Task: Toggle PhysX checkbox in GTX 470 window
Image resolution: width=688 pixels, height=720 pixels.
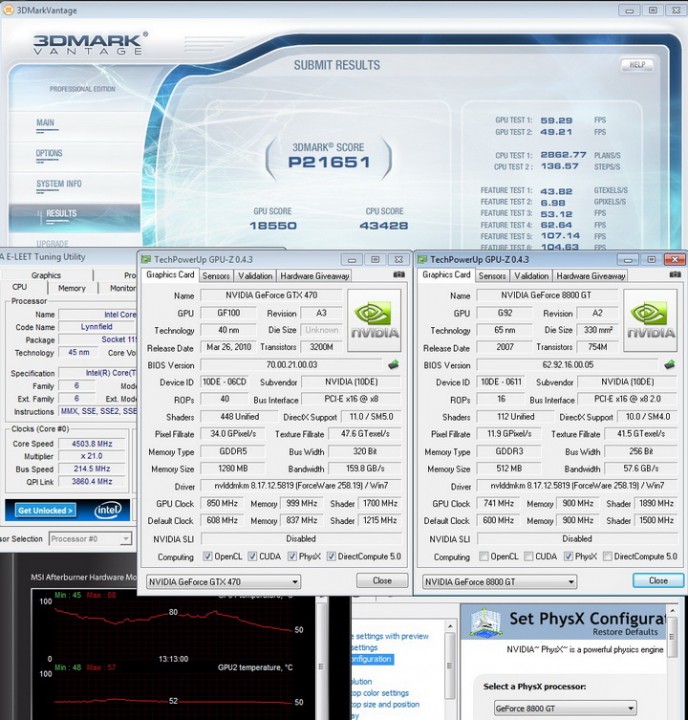Action: click(292, 556)
